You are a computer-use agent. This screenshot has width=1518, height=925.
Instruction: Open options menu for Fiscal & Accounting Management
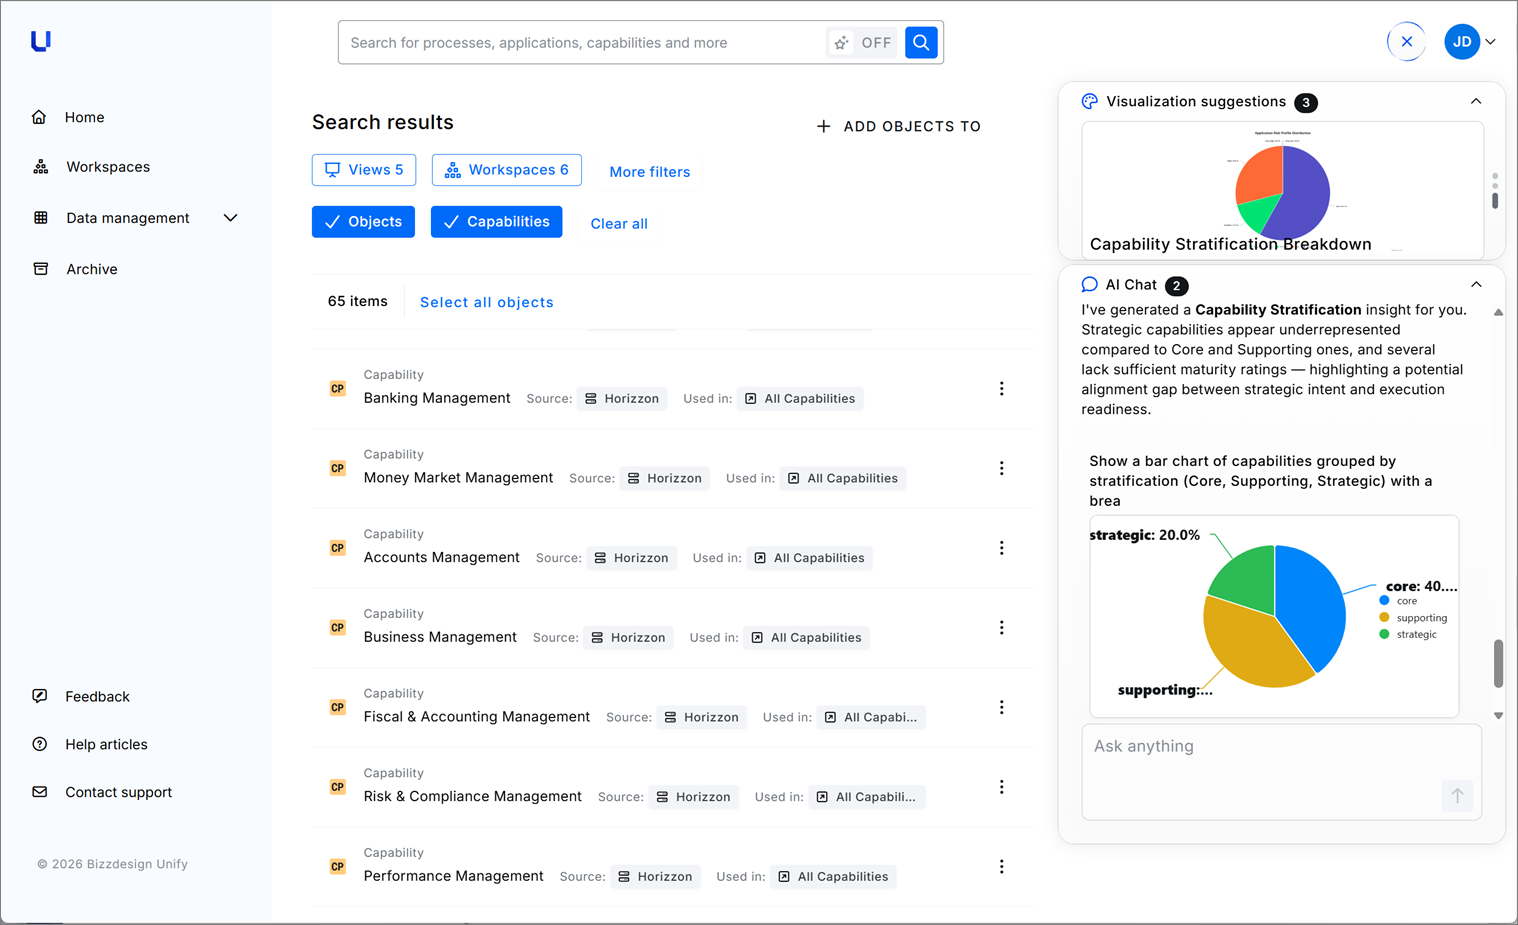point(1001,708)
